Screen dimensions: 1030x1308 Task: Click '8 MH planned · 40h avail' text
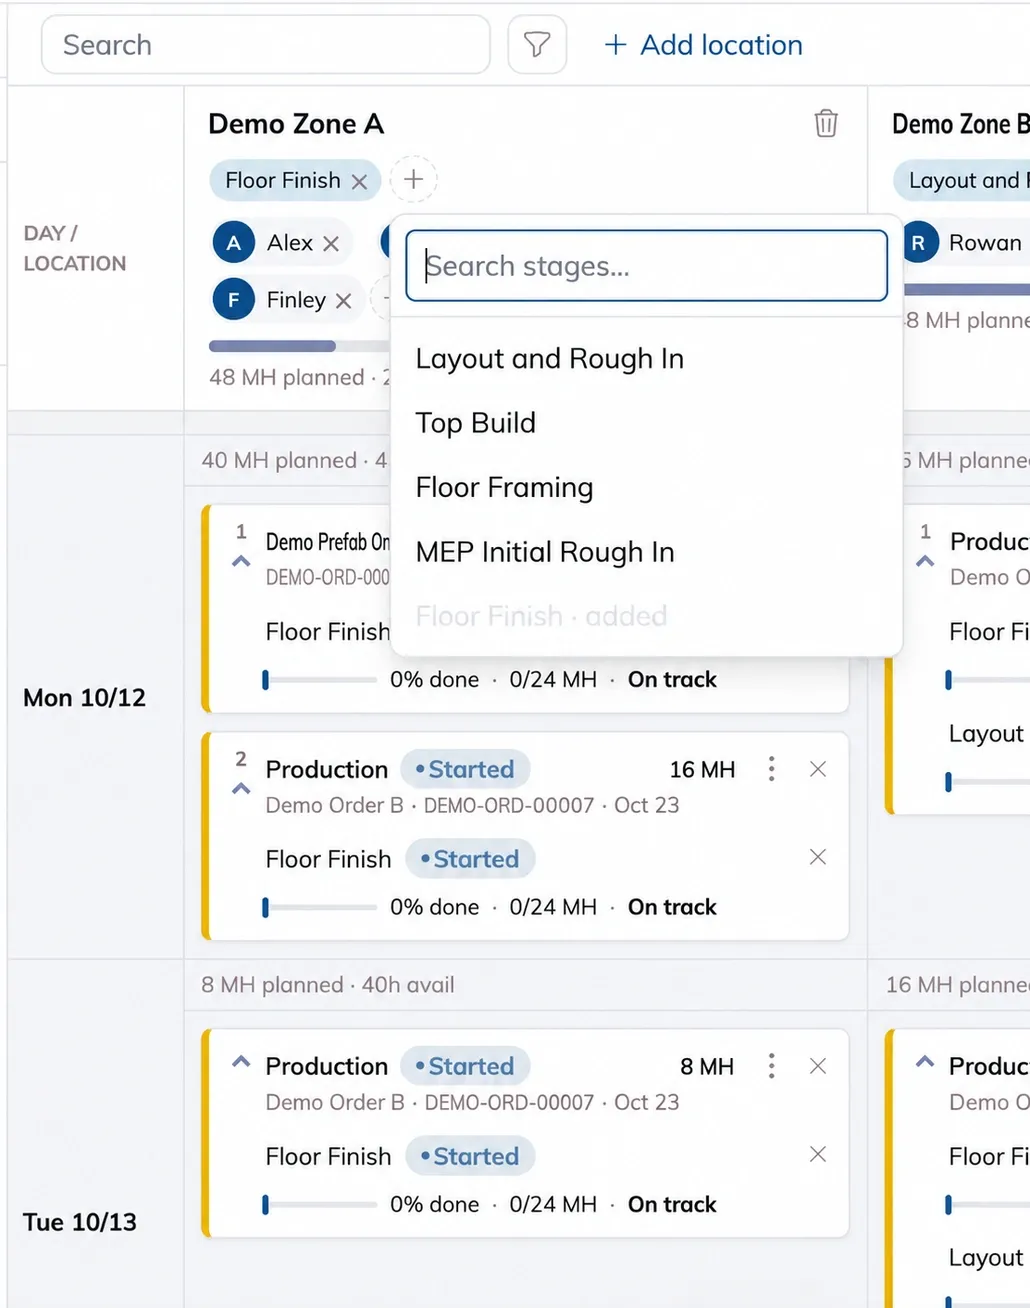[x=328, y=985]
